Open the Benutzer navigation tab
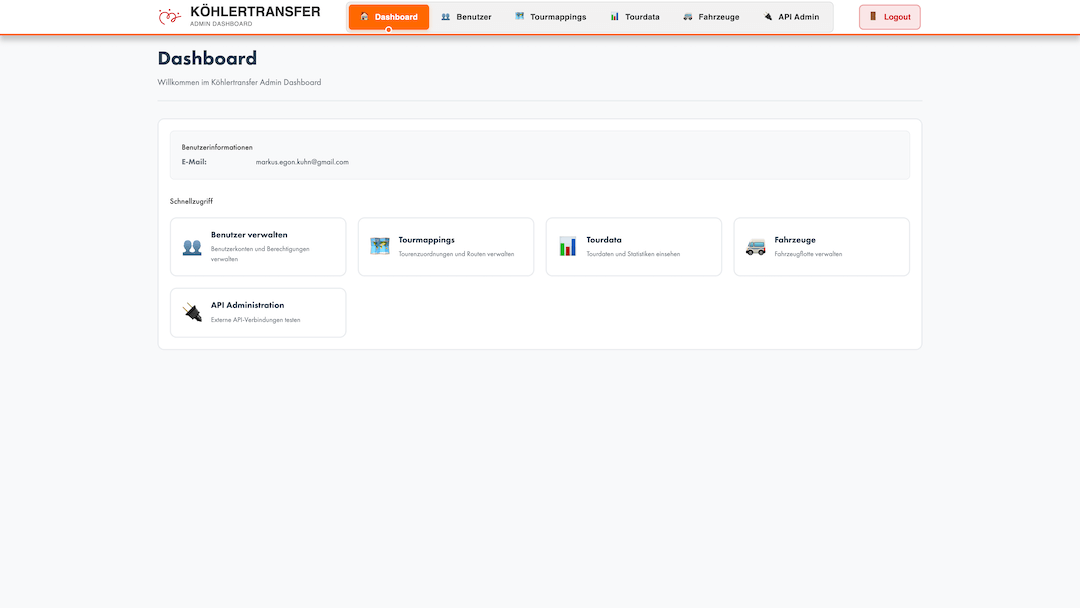This screenshot has height=608, width=1080. pyautogui.click(x=466, y=17)
